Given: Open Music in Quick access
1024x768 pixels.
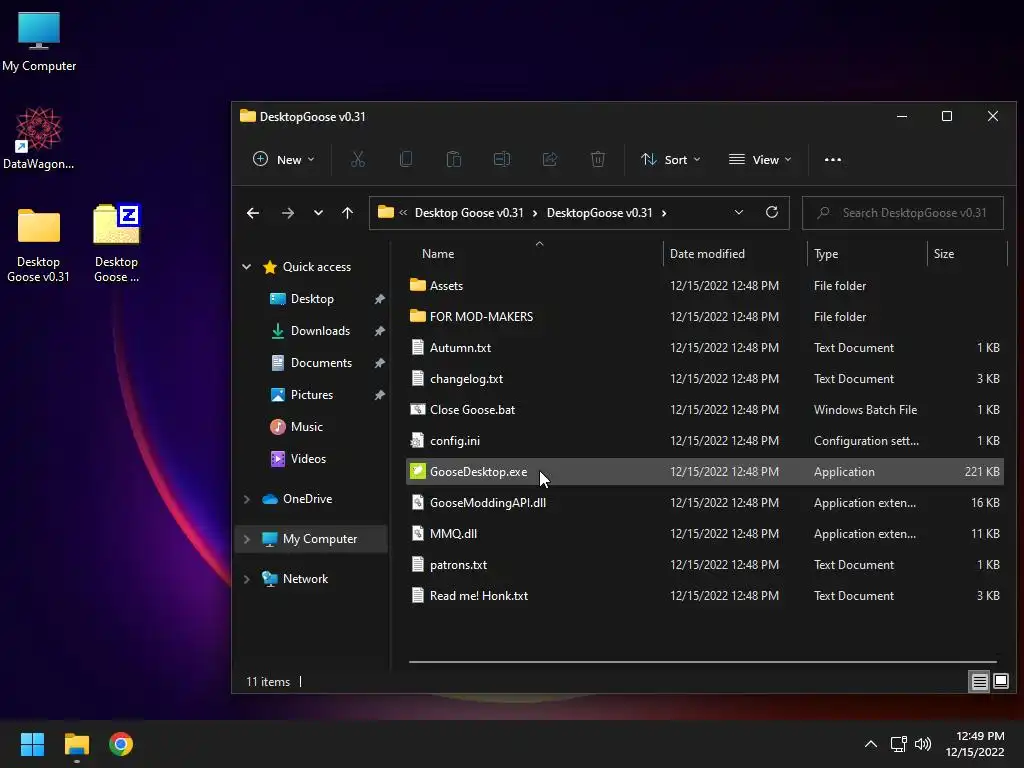Looking at the screenshot, I should point(306,426).
